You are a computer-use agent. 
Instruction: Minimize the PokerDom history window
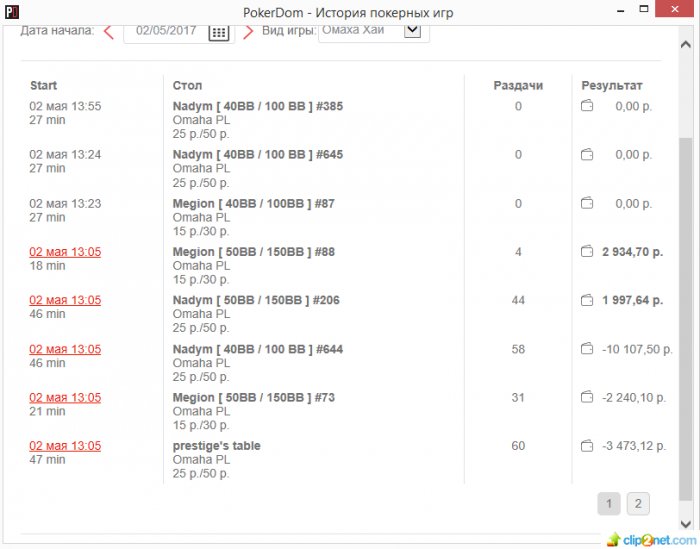click(x=621, y=10)
